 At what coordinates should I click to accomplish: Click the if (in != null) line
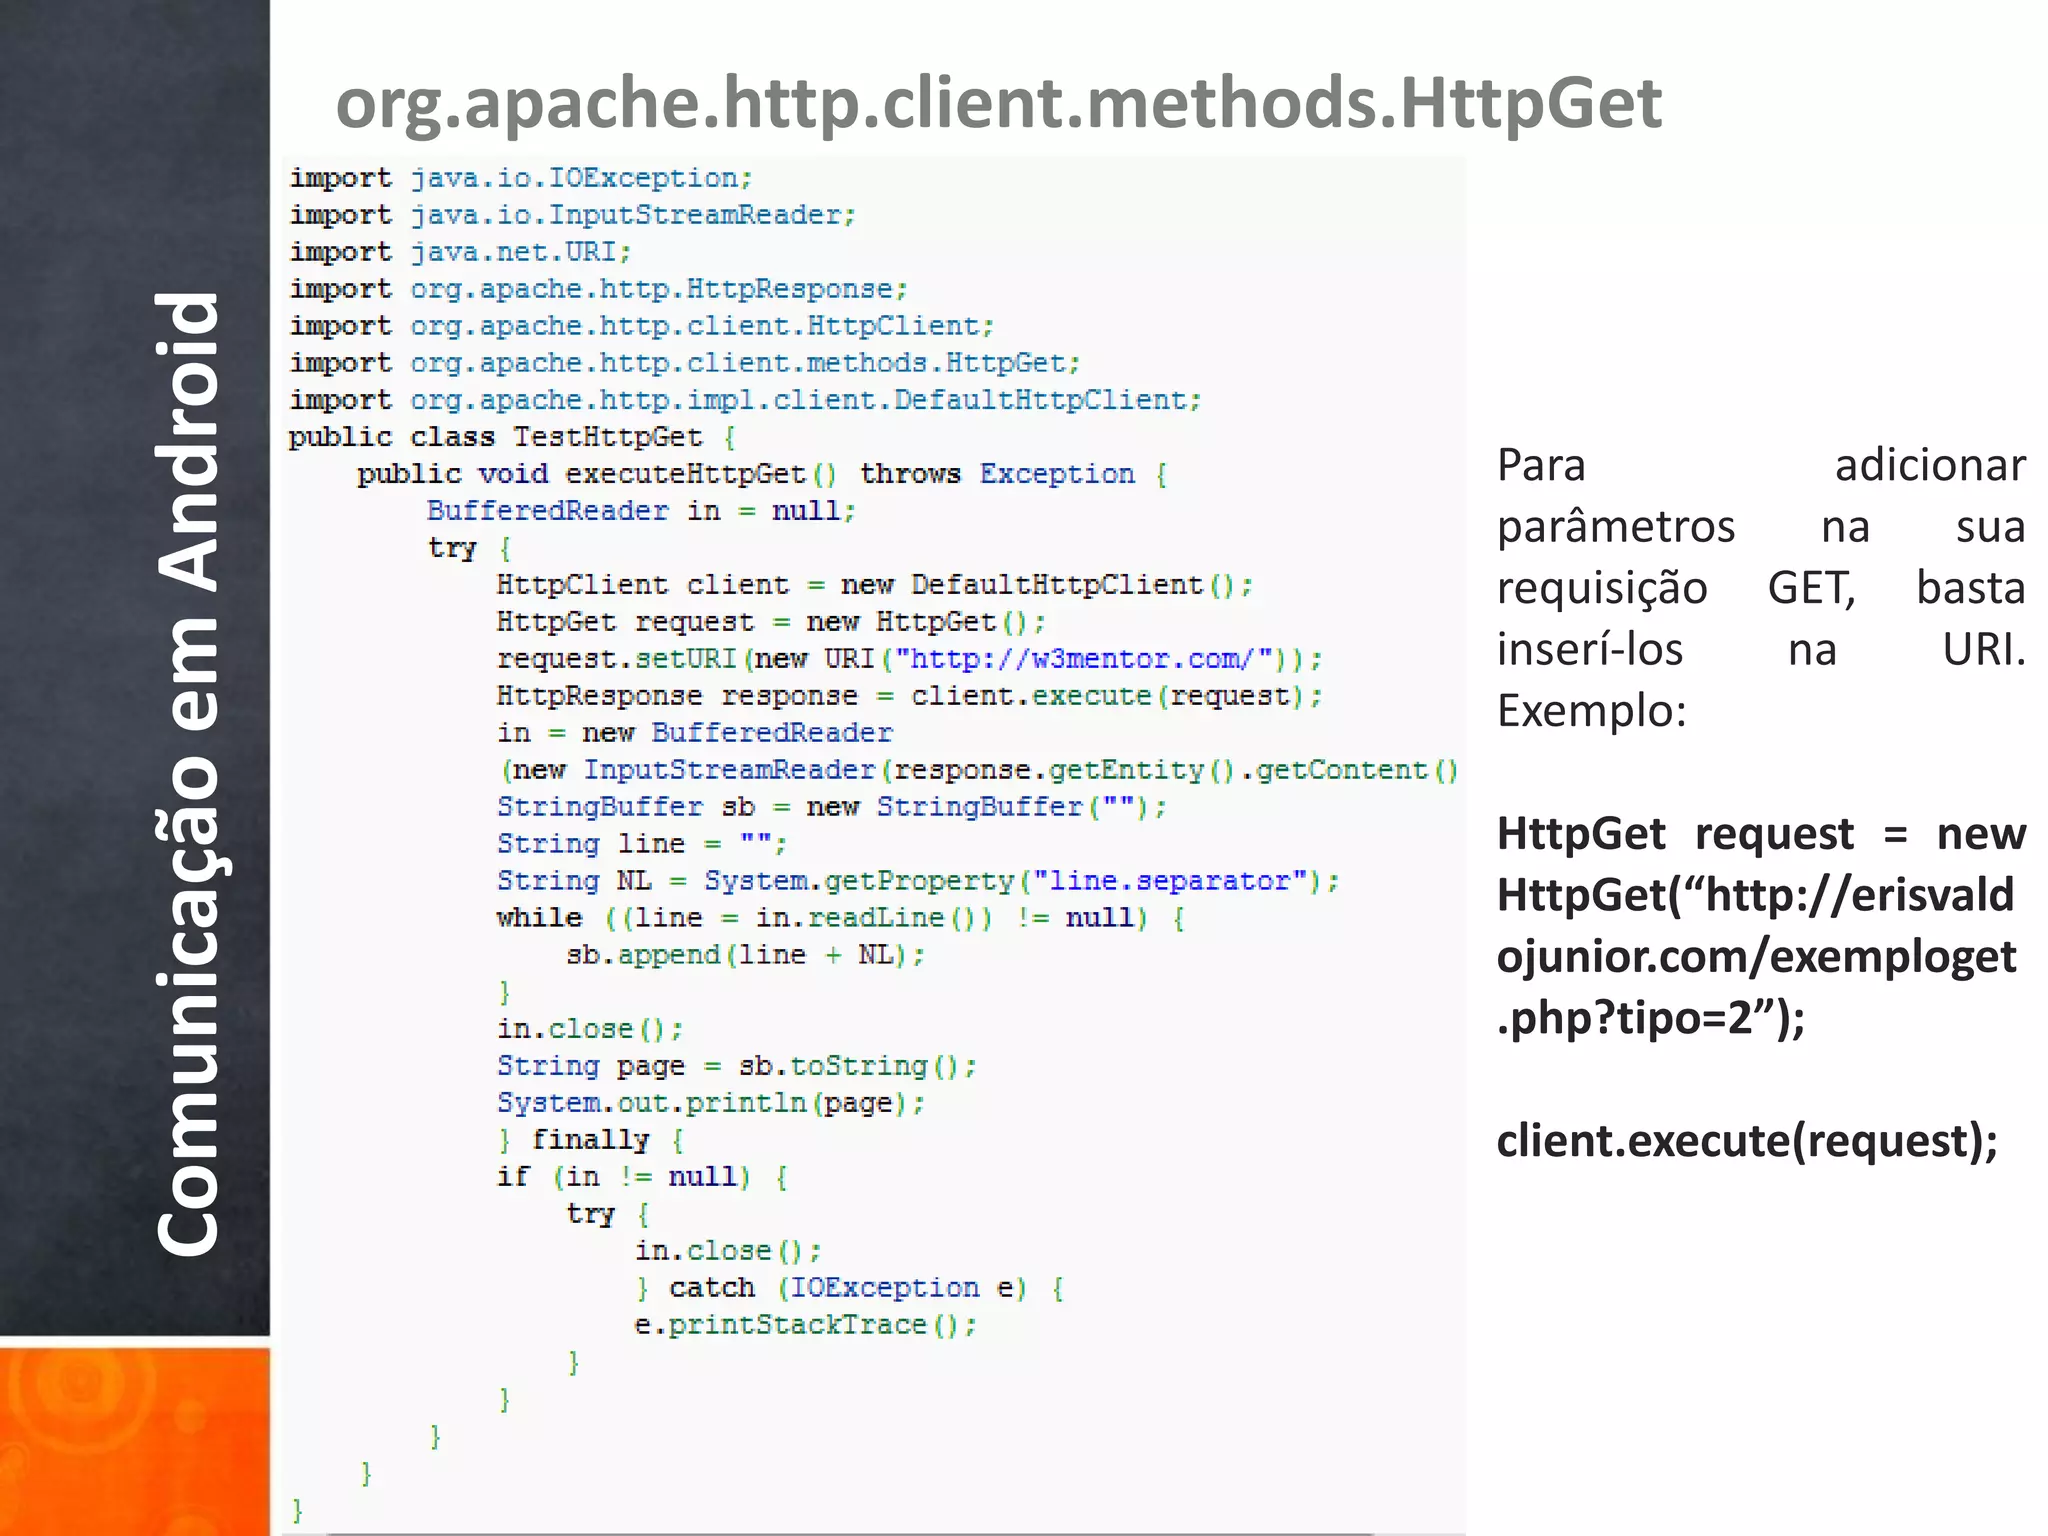point(643,1177)
